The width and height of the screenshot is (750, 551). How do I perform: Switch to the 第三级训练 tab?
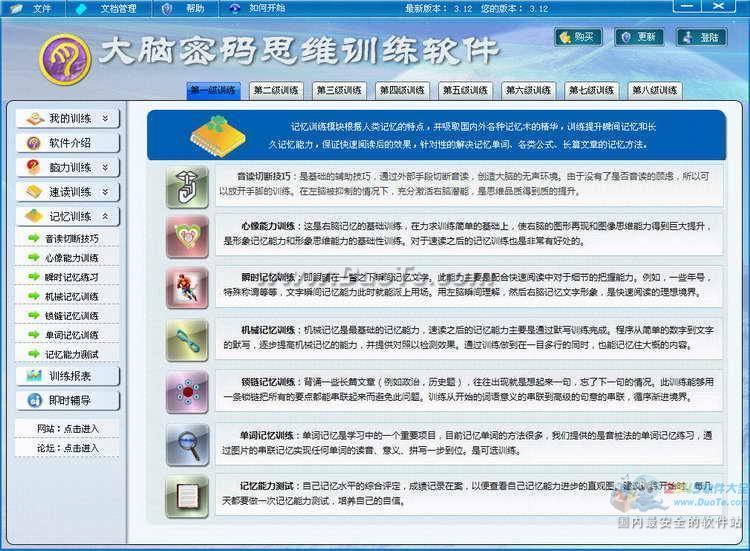point(339,91)
